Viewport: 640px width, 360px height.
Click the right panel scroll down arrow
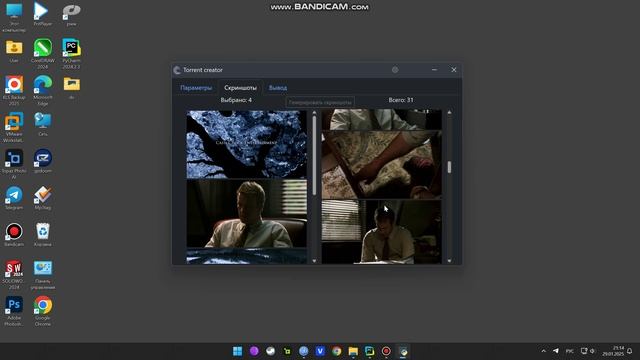(x=449, y=260)
